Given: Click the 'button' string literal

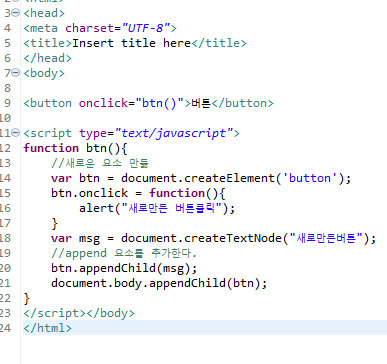Looking at the screenshot, I should click(310, 178).
